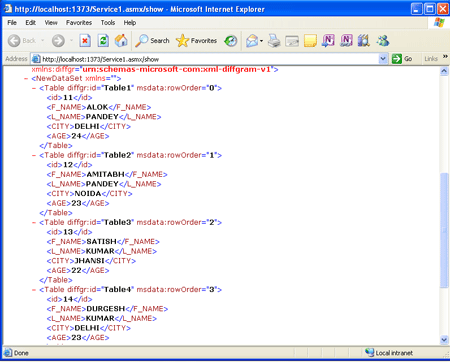Refresh the current page
The width and height of the screenshot is (450, 362).
(103, 41)
